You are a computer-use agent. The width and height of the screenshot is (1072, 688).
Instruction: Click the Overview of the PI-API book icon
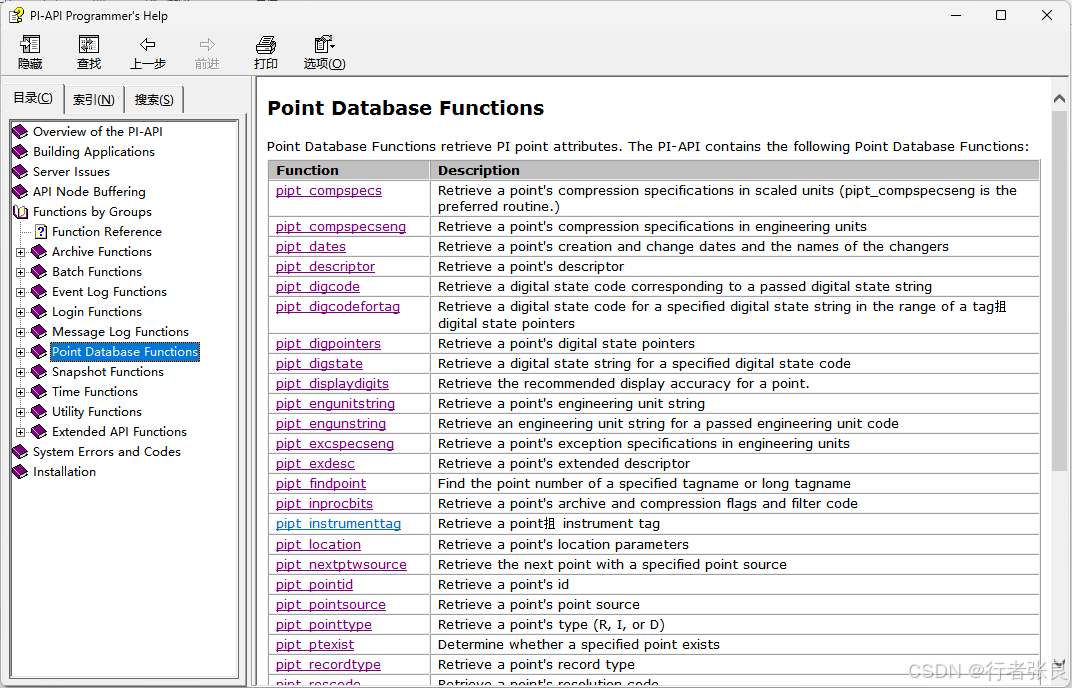pyautogui.click(x=21, y=131)
